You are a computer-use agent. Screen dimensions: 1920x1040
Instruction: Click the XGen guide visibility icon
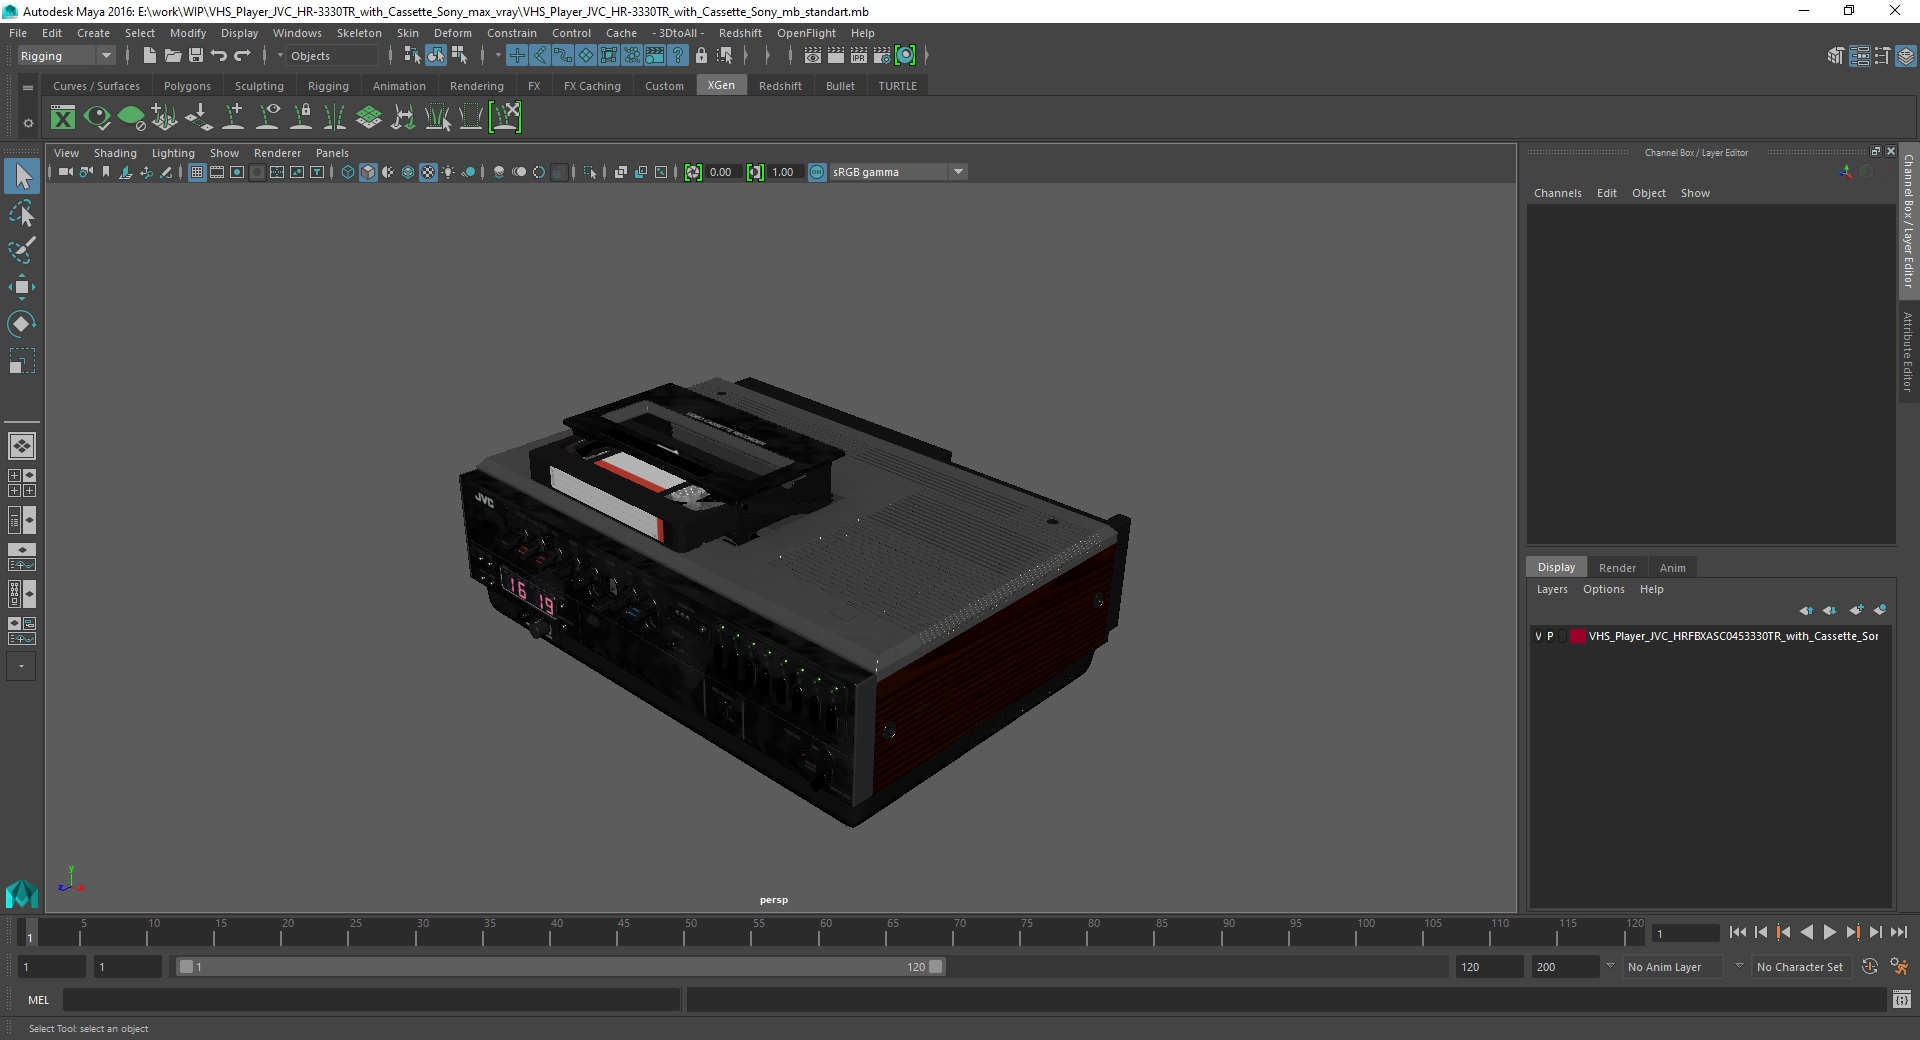click(x=267, y=118)
